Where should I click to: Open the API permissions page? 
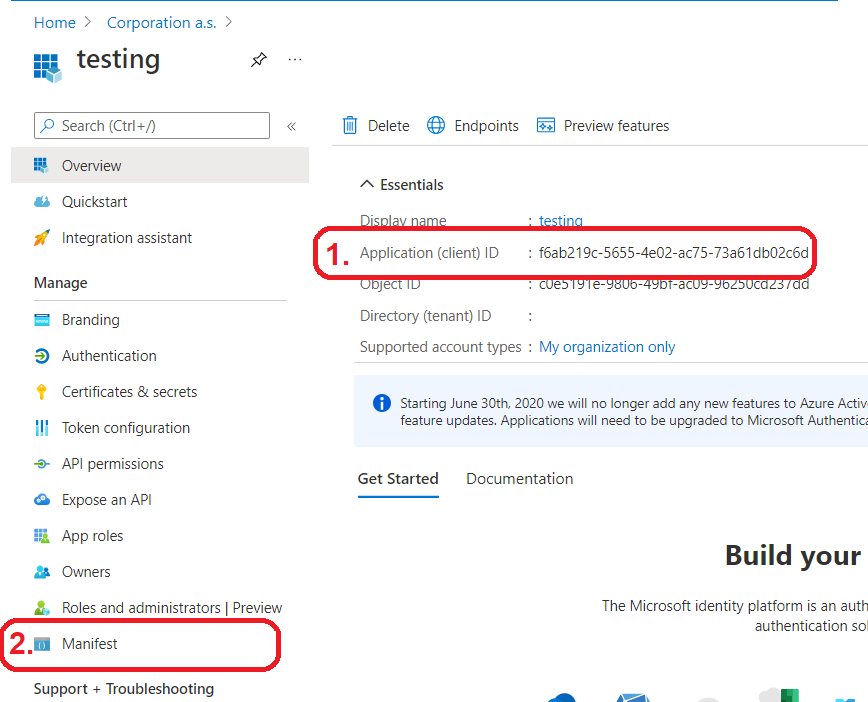[x=112, y=464]
